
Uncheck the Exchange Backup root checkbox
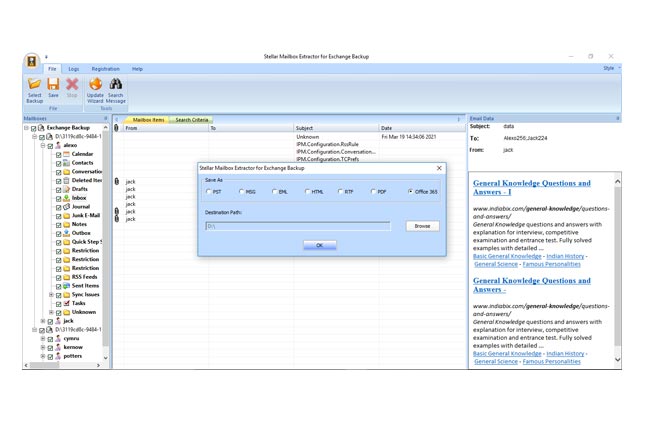[34, 128]
